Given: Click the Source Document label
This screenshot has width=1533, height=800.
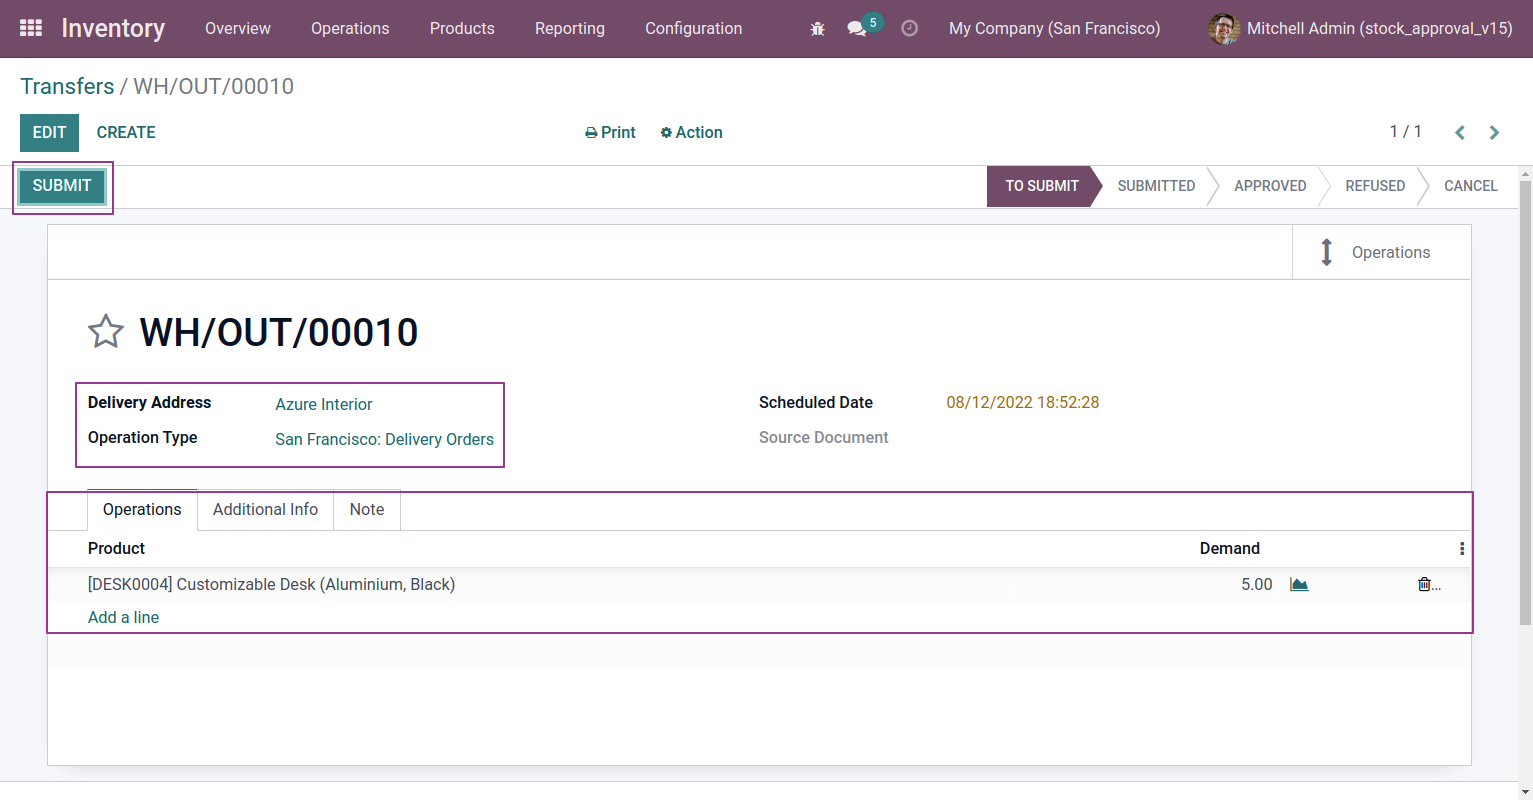Looking at the screenshot, I should click(823, 437).
